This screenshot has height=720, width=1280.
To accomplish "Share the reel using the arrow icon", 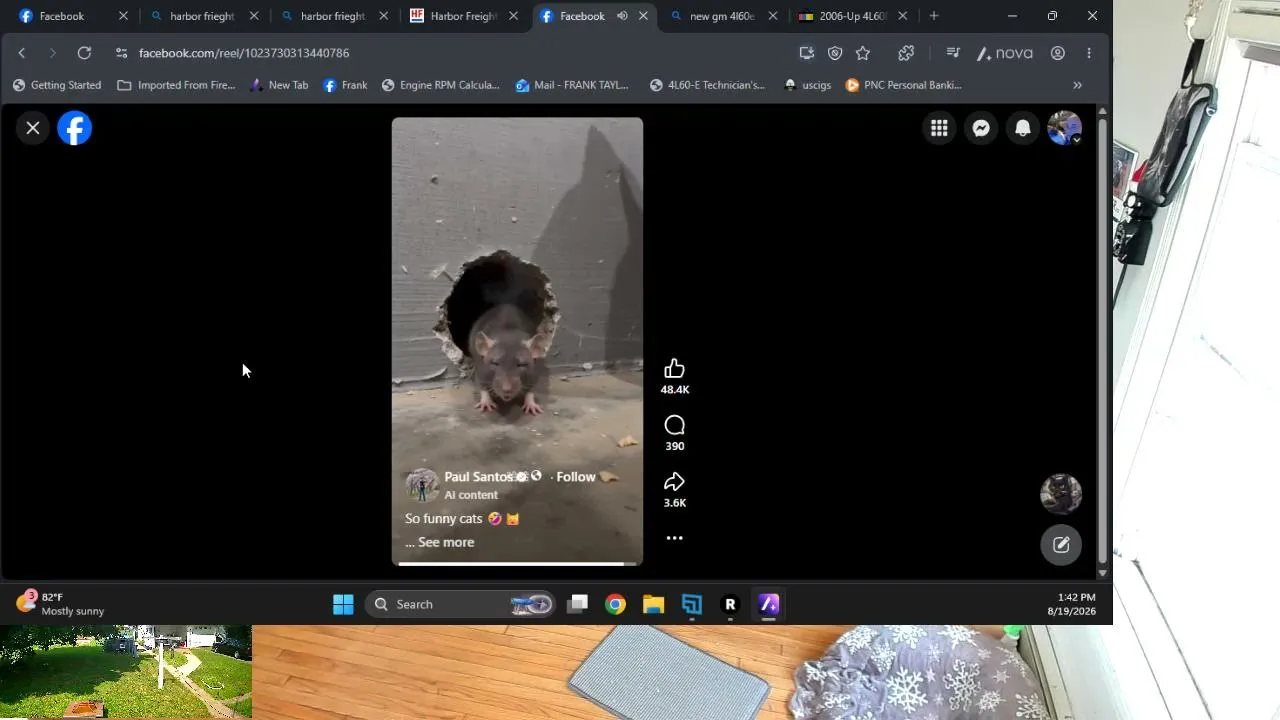I will [674, 482].
